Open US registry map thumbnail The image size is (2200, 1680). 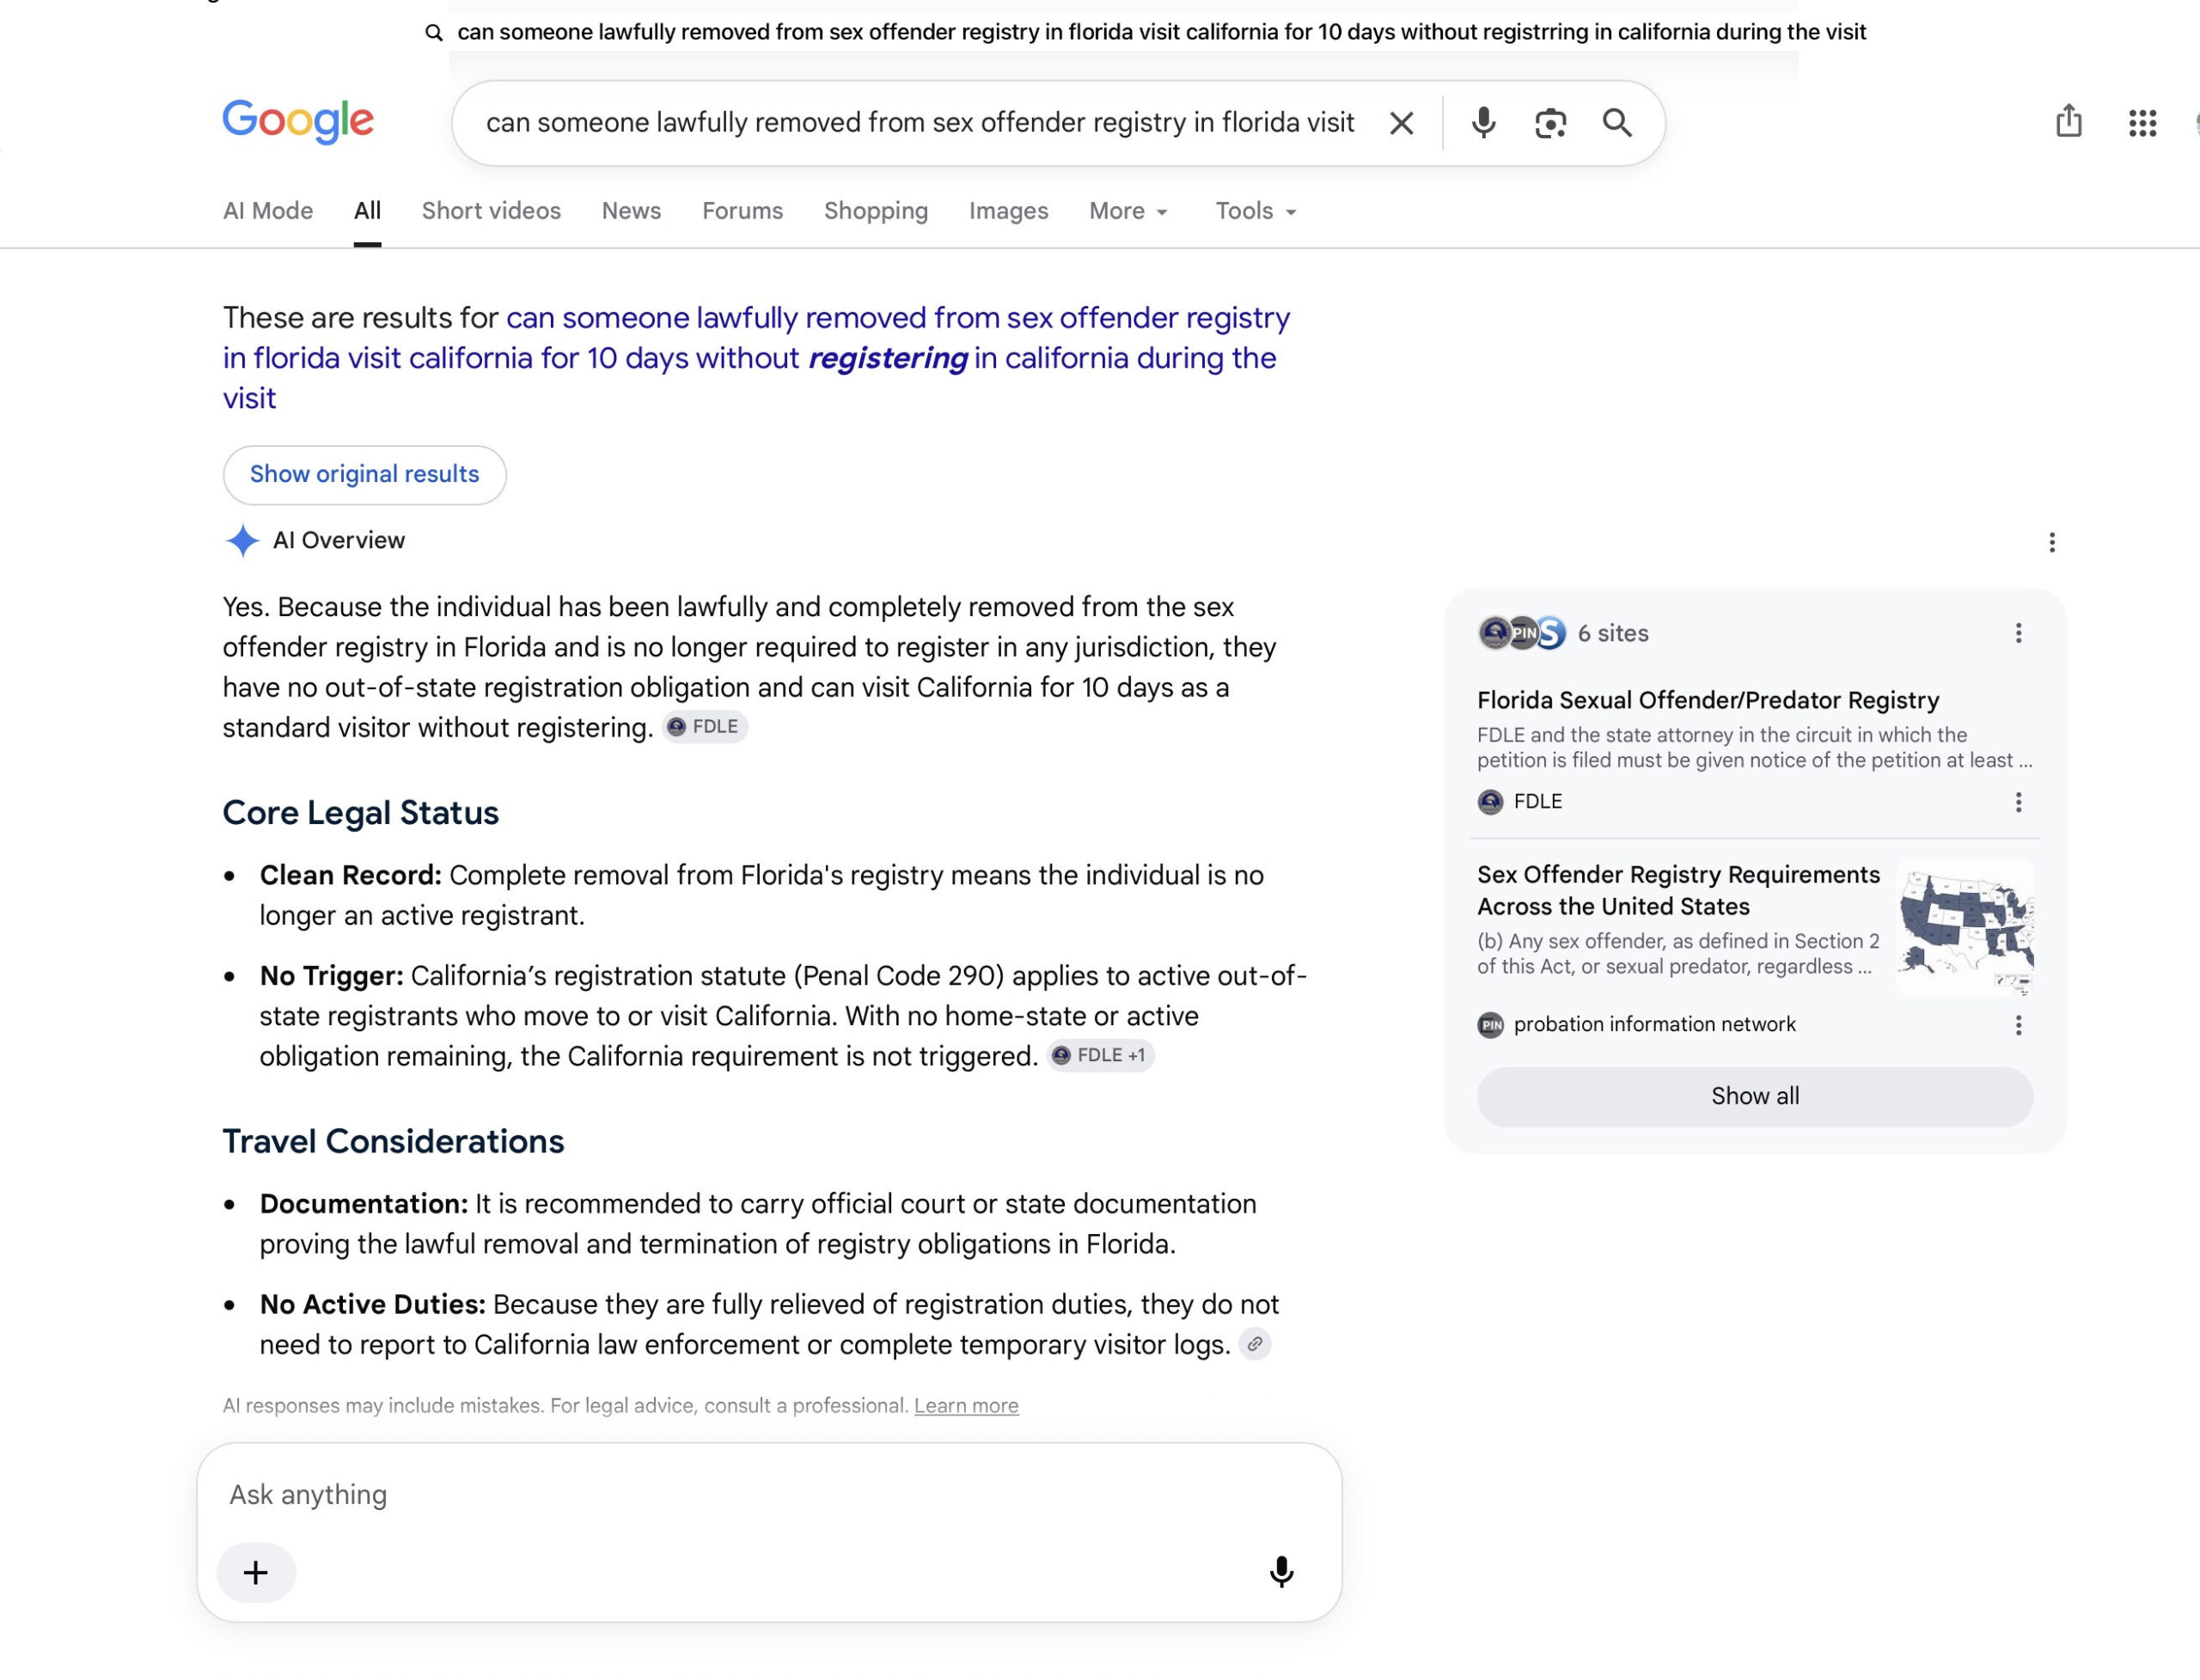pyautogui.click(x=1965, y=929)
